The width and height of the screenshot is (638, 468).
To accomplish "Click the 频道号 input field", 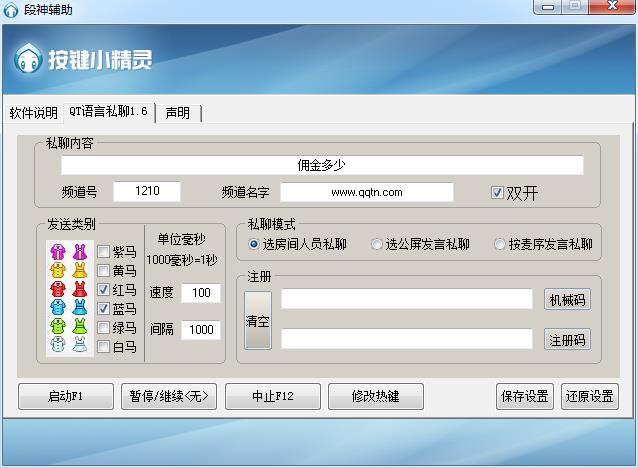I will coord(147,191).
